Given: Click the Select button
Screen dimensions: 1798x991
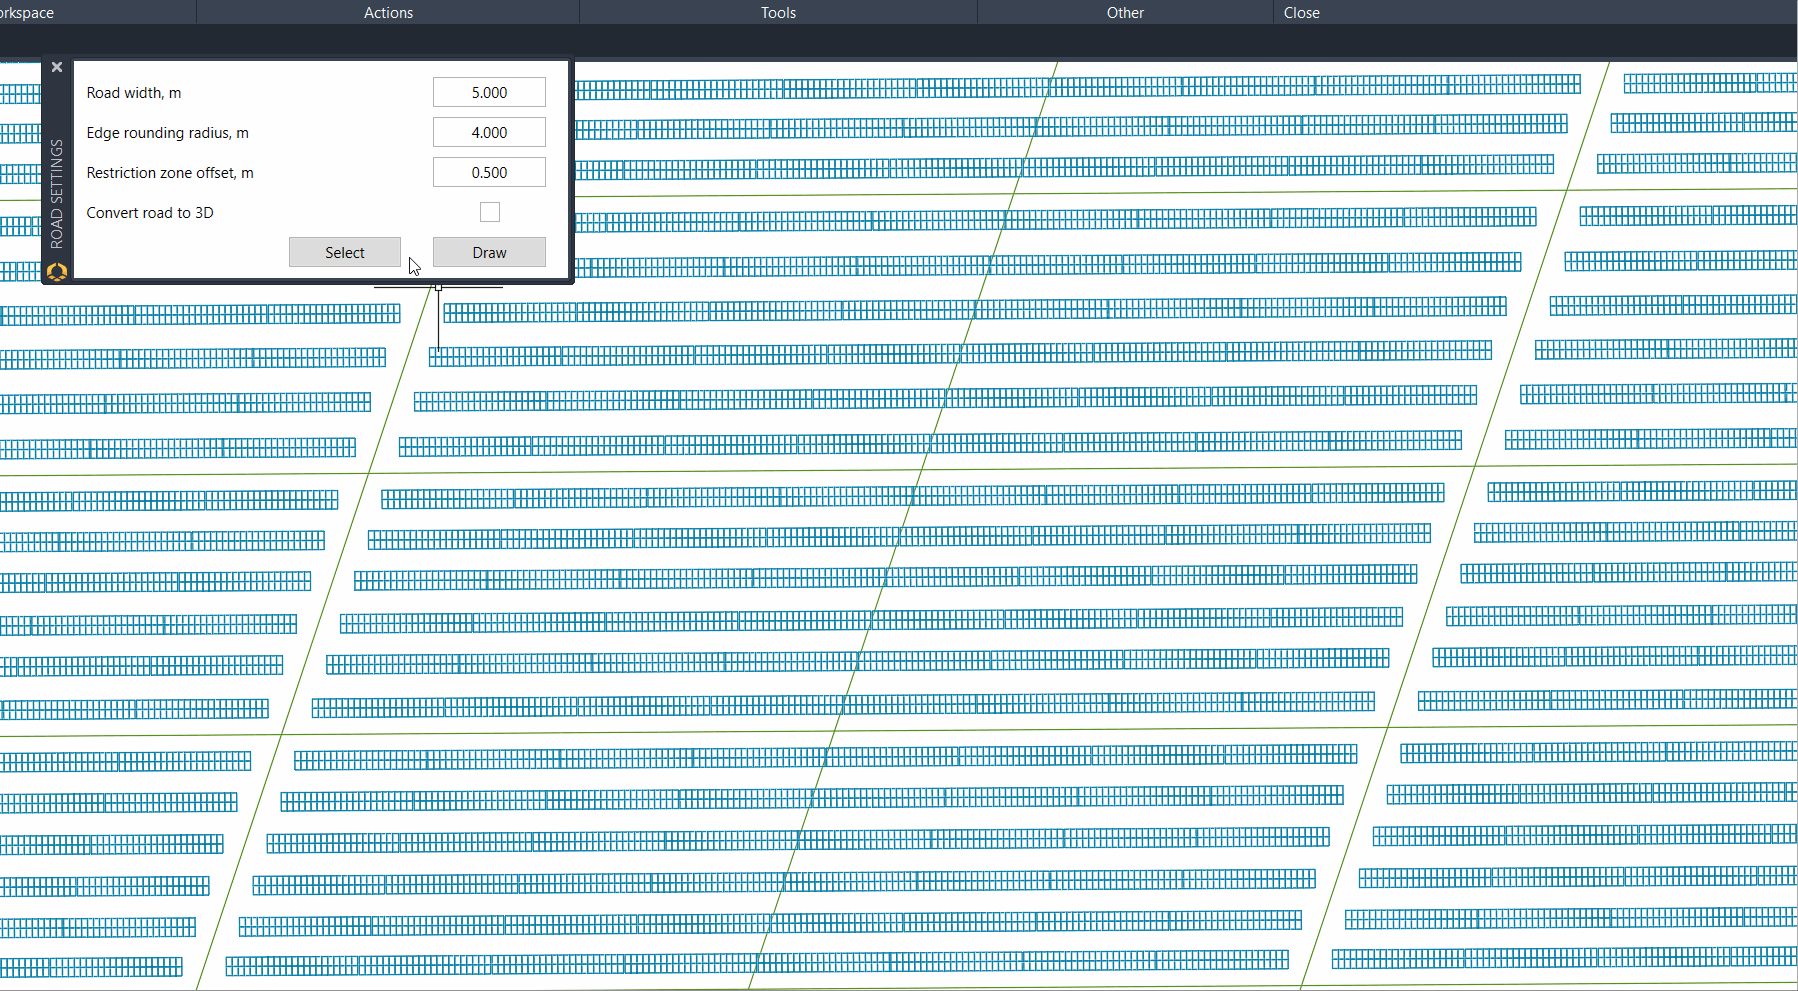Looking at the screenshot, I should (345, 252).
